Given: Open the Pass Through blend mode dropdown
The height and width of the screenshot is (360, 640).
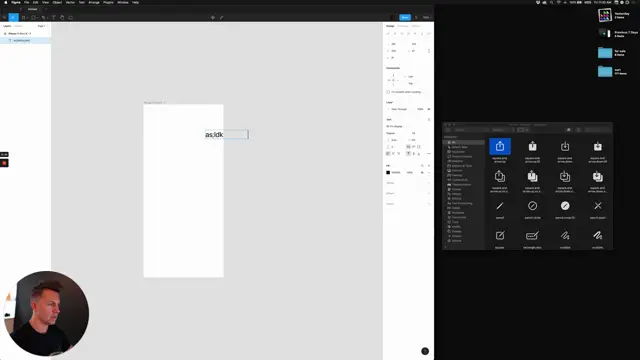Looking at the screenshot, I should click(x=399, y=109).
